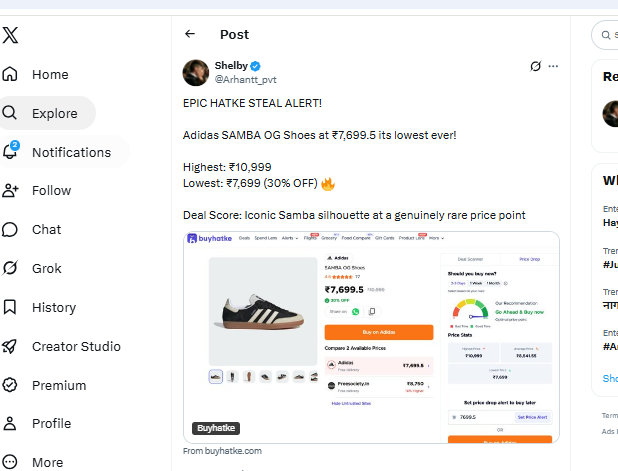The height and width of the screenshot is (471, 618).
Task: Click the 'EPIC HATKE STEAL ALERT!' text
Action: click(252, 103)
